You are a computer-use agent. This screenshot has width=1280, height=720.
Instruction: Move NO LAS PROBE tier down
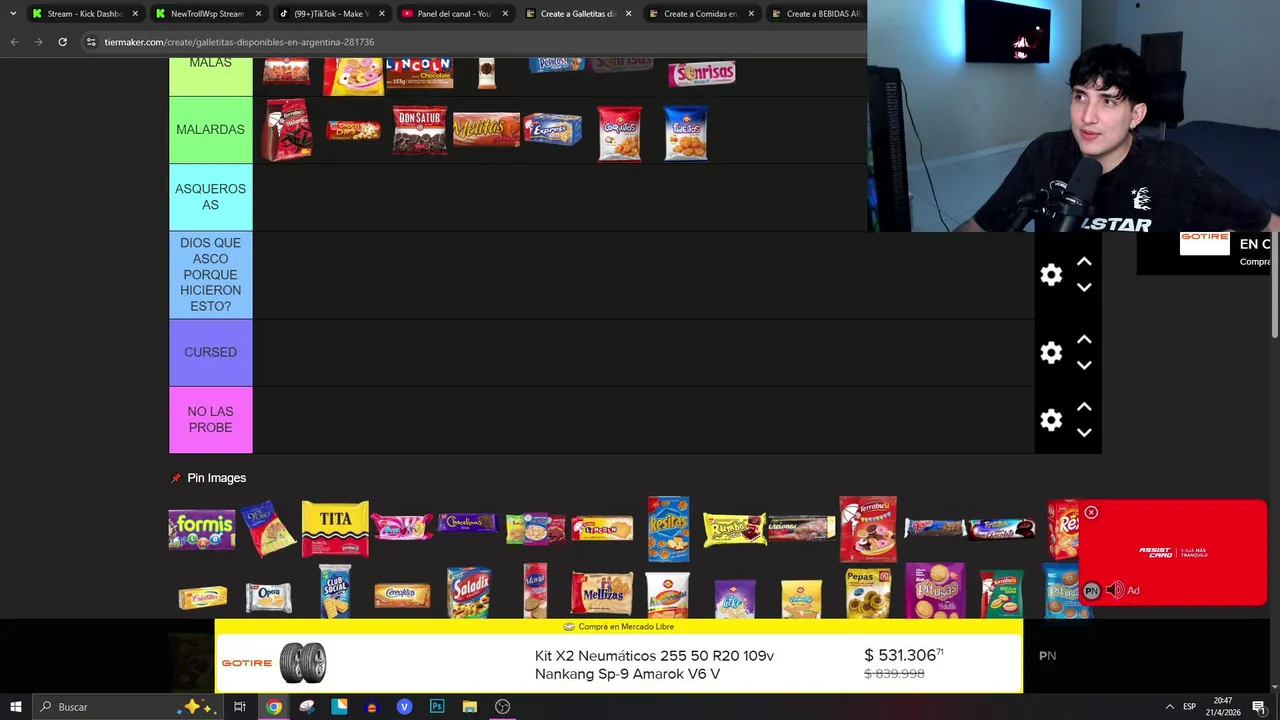pyautogui.click(x=1084, y=433)
